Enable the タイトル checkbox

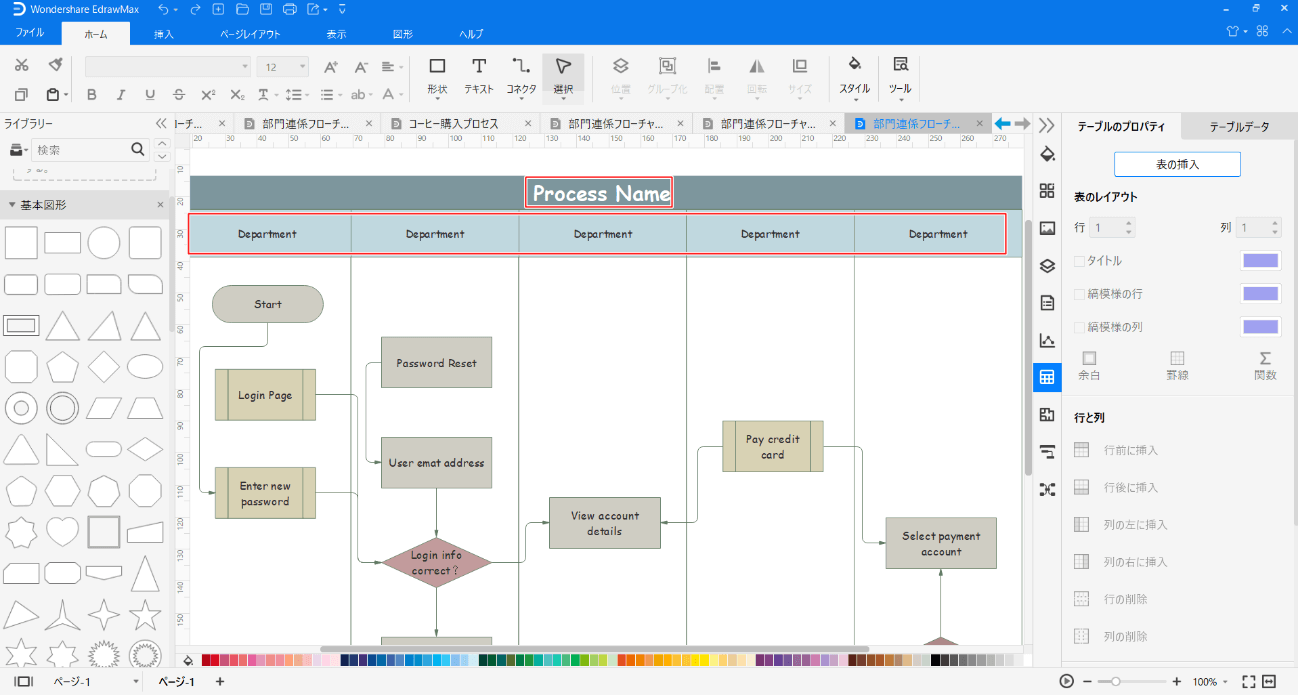pos(1079,261)
